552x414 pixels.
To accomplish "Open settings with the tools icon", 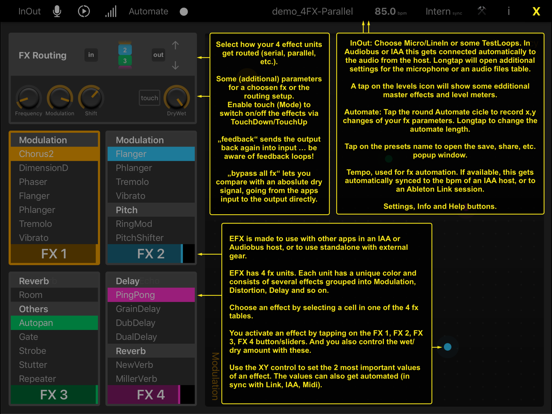I will click(x=482, y=11).
